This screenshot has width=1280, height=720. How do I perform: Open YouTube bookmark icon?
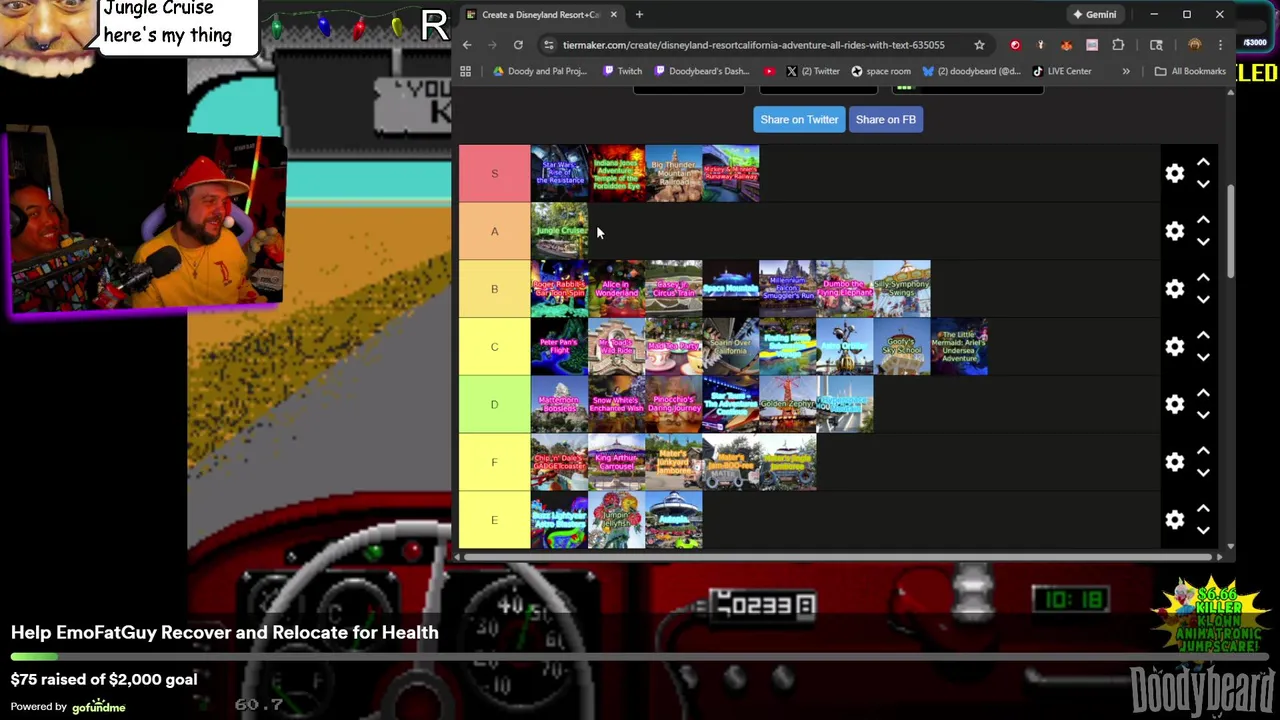(x=769, y=71)
